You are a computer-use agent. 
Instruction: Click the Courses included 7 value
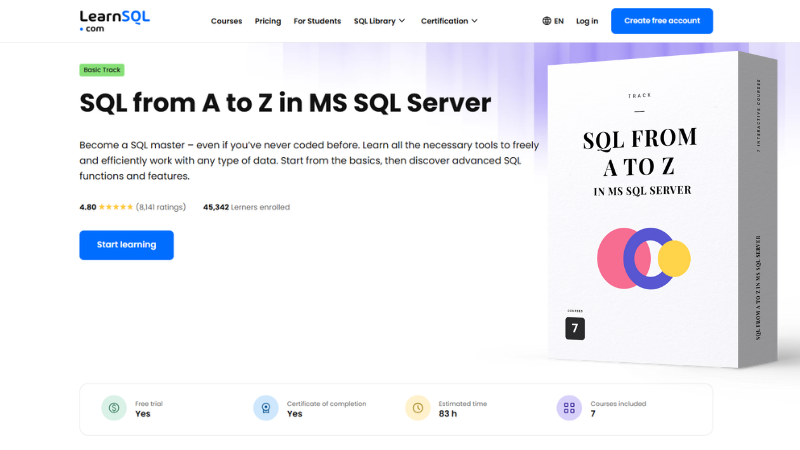click(593, 414)
